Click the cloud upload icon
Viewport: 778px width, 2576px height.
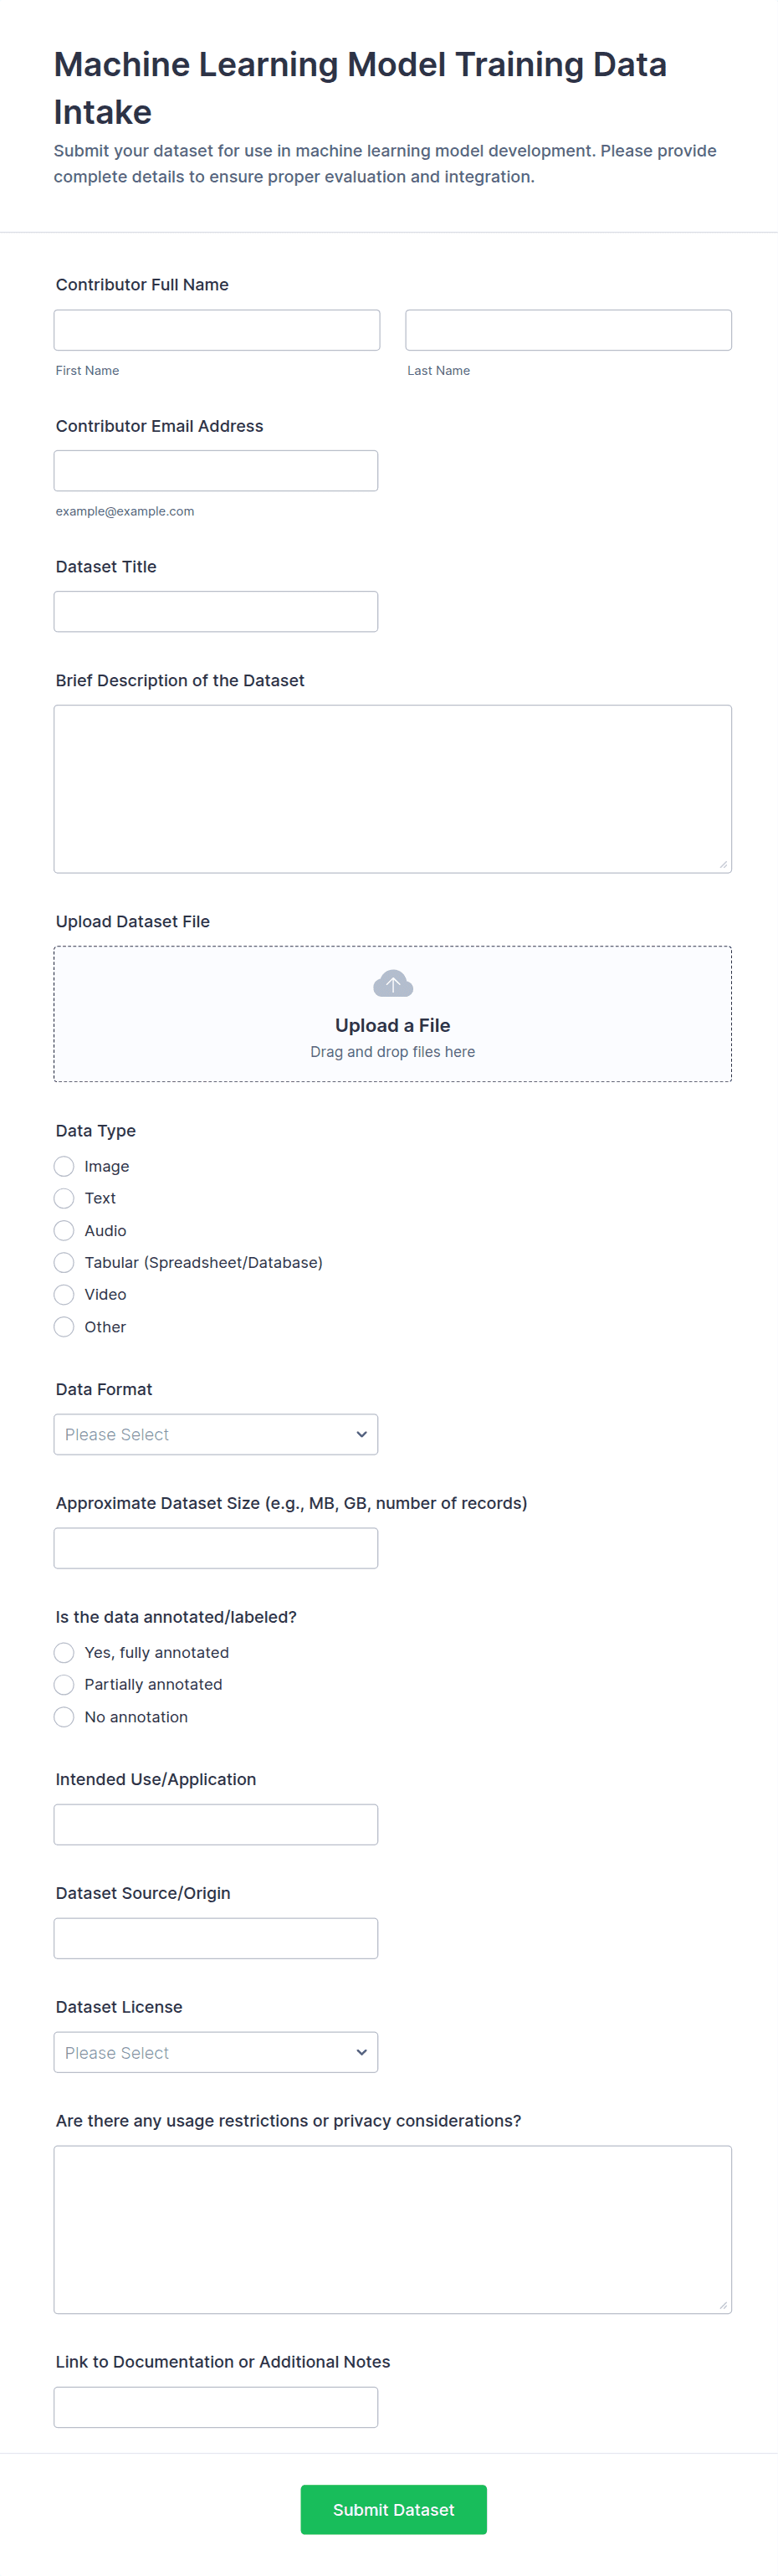click(x=392, y=984)
